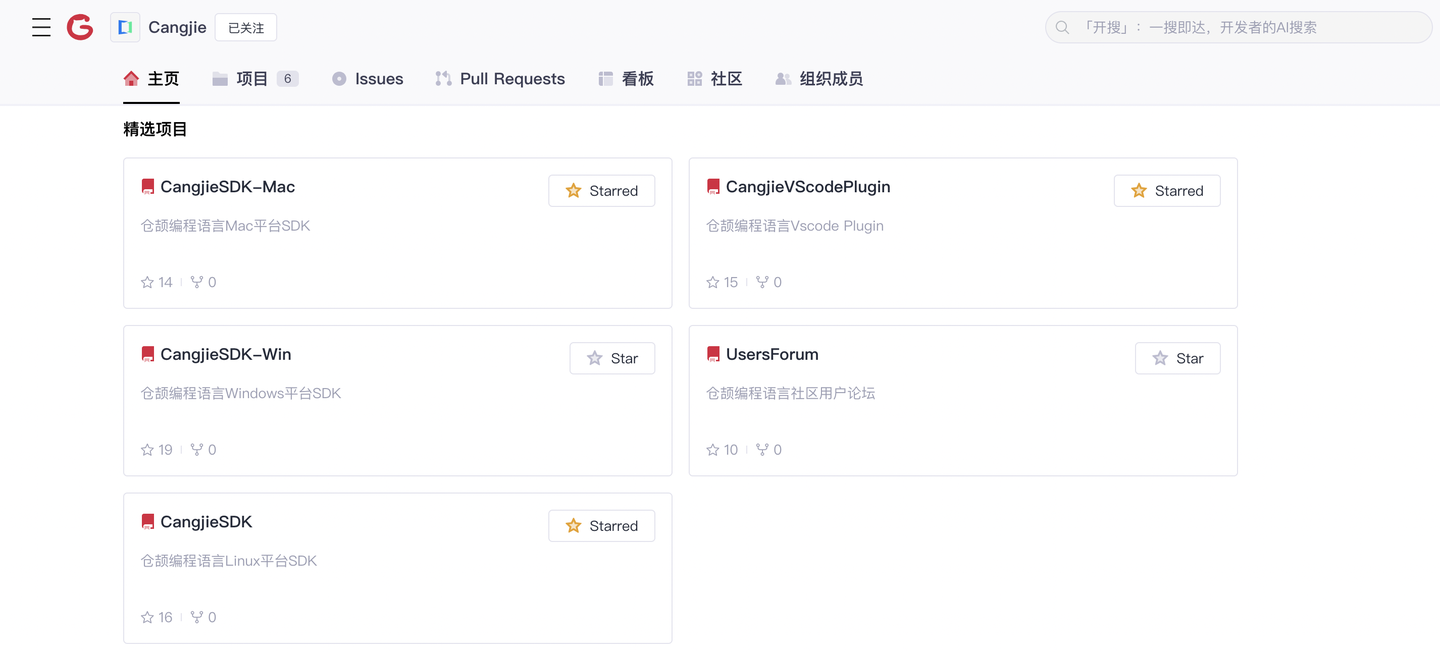Unstar the CangjieVScodePlugin repository
1440x653 pixels.
(1166, 191)
